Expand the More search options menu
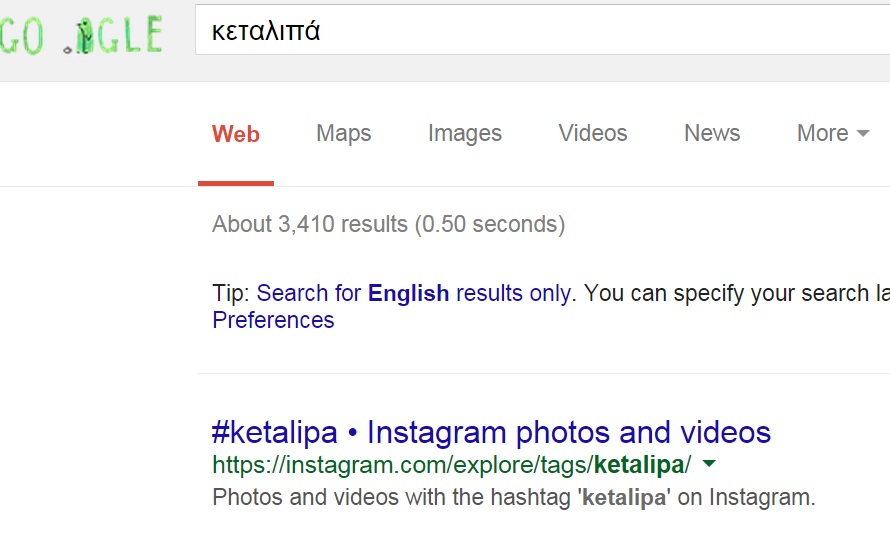Image resolution: width=890 pixels, height=543 pixels. pyautogui.click(x=833, y=133)
